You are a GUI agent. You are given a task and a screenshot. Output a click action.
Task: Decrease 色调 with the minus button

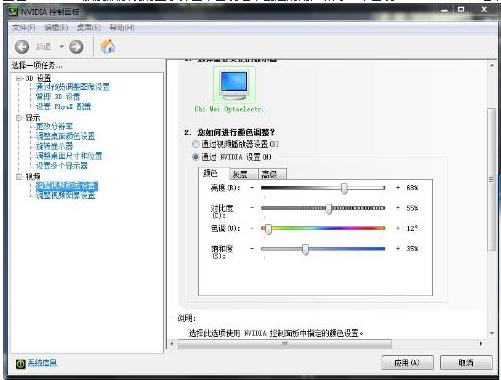point(252,228)
